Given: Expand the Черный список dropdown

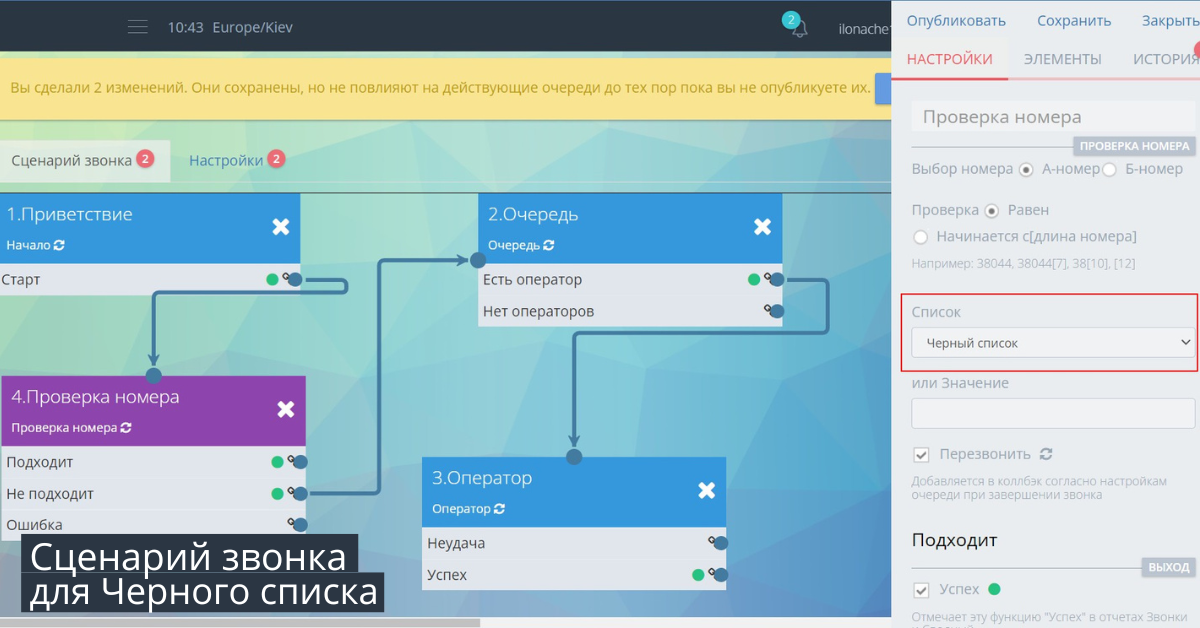Looking at the screenshot, I should tap(1053, 343).
